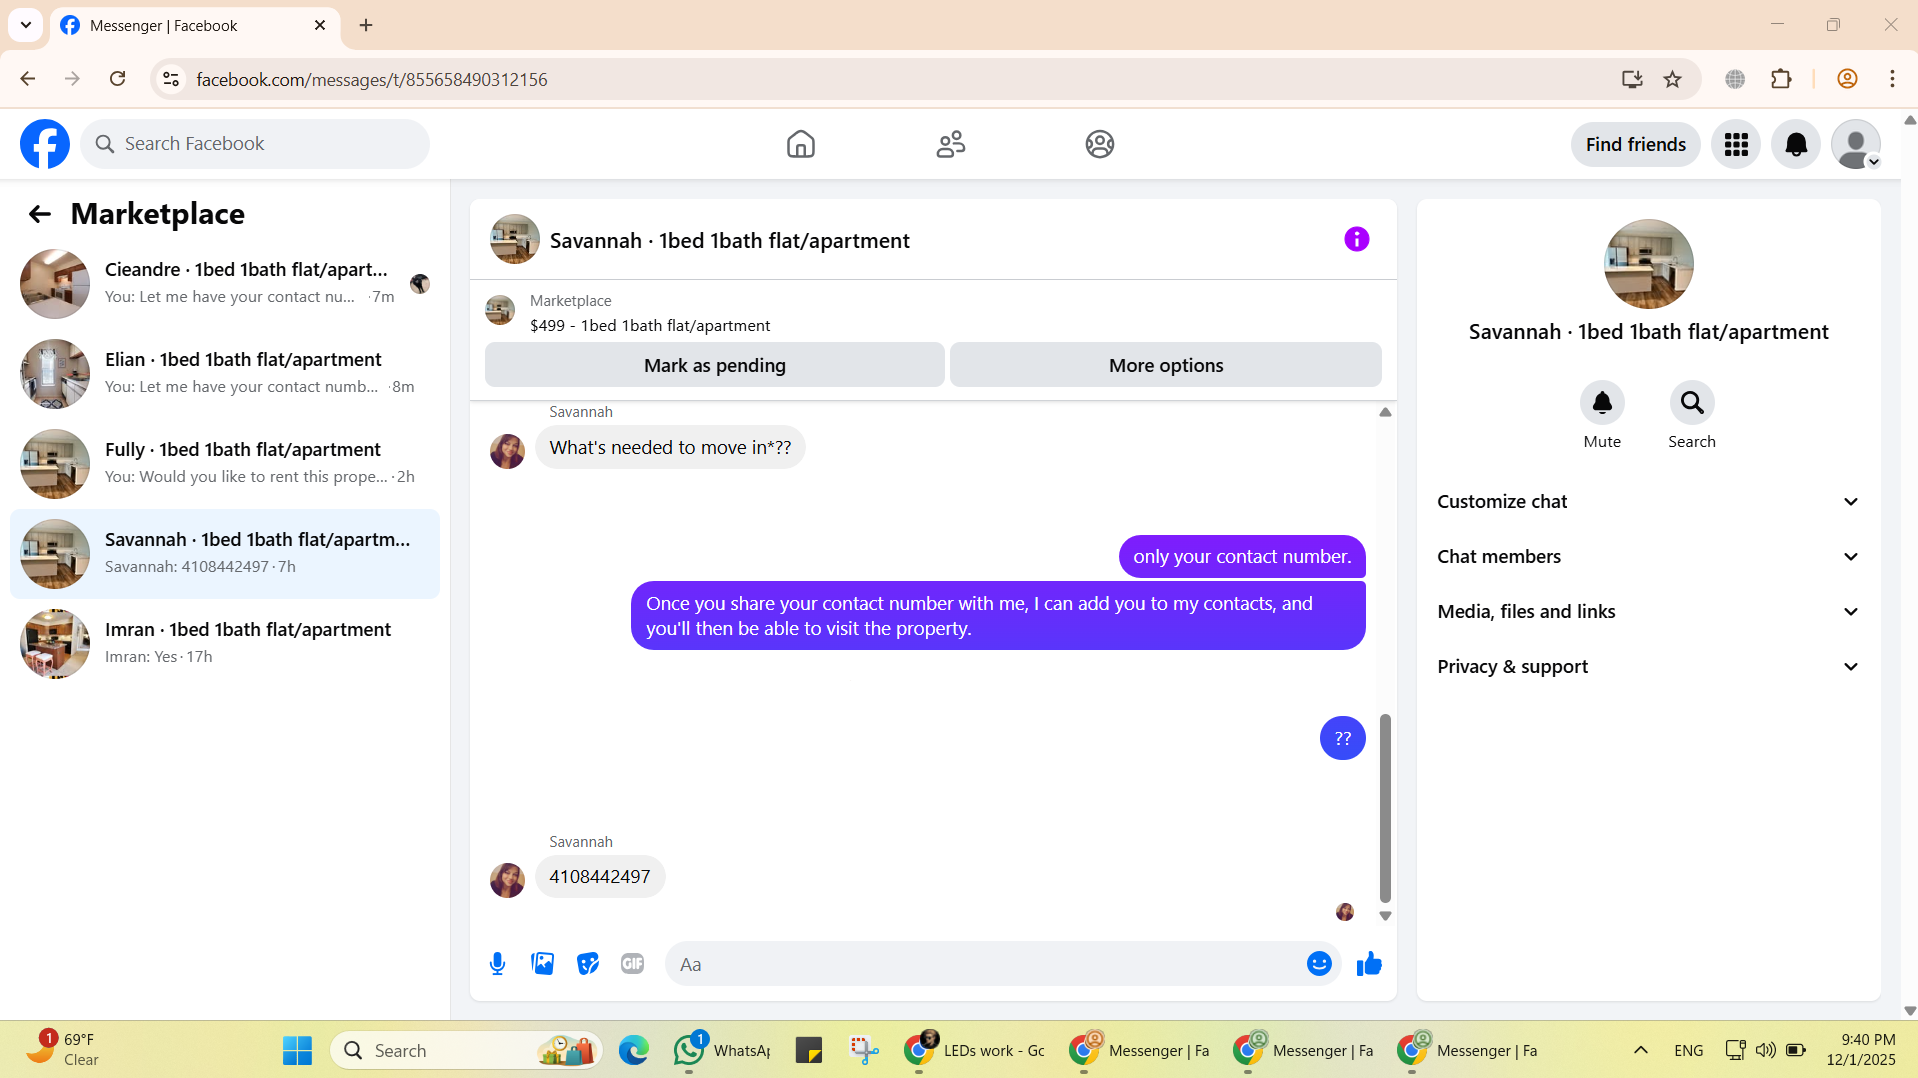Launch Microsoft Edge from taskbar
The image size is (1918, 1078).
633,1050
